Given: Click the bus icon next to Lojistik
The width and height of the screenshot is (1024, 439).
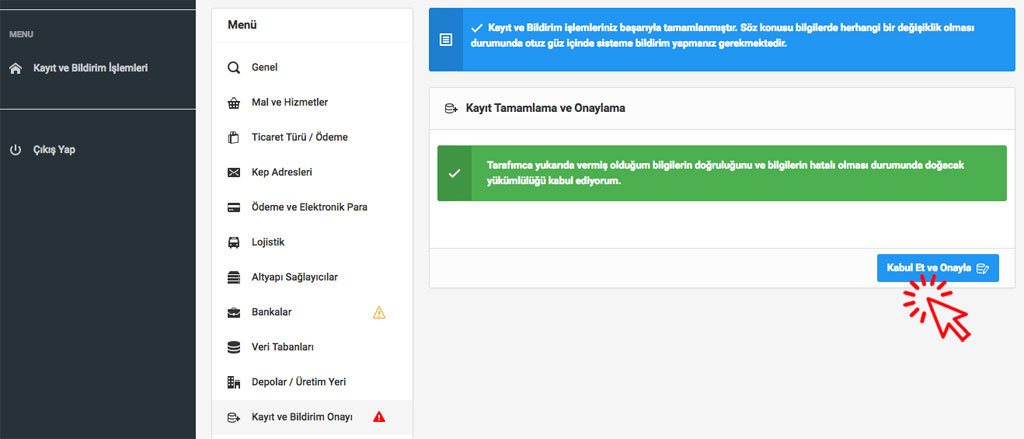Looking at the screenshot, I should point(234,243).
